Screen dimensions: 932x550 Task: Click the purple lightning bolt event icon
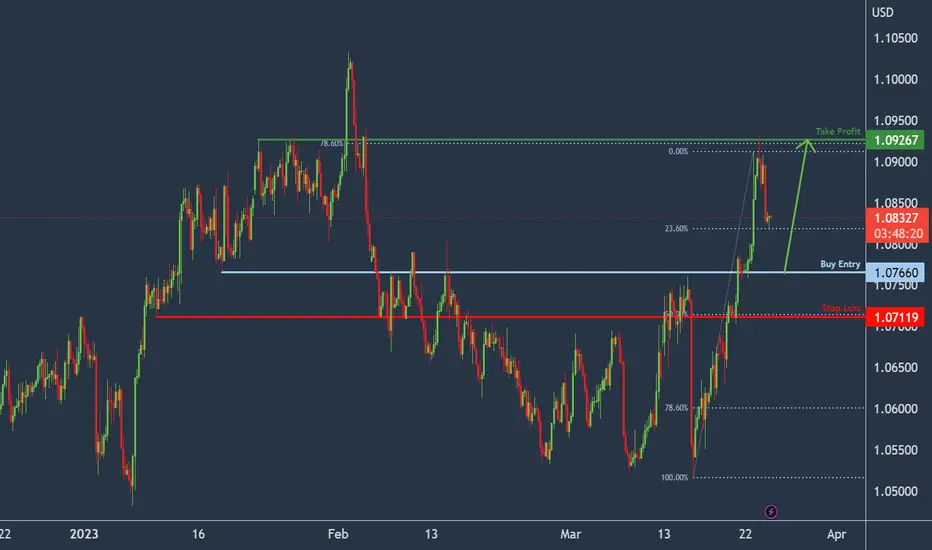point(771,511)
